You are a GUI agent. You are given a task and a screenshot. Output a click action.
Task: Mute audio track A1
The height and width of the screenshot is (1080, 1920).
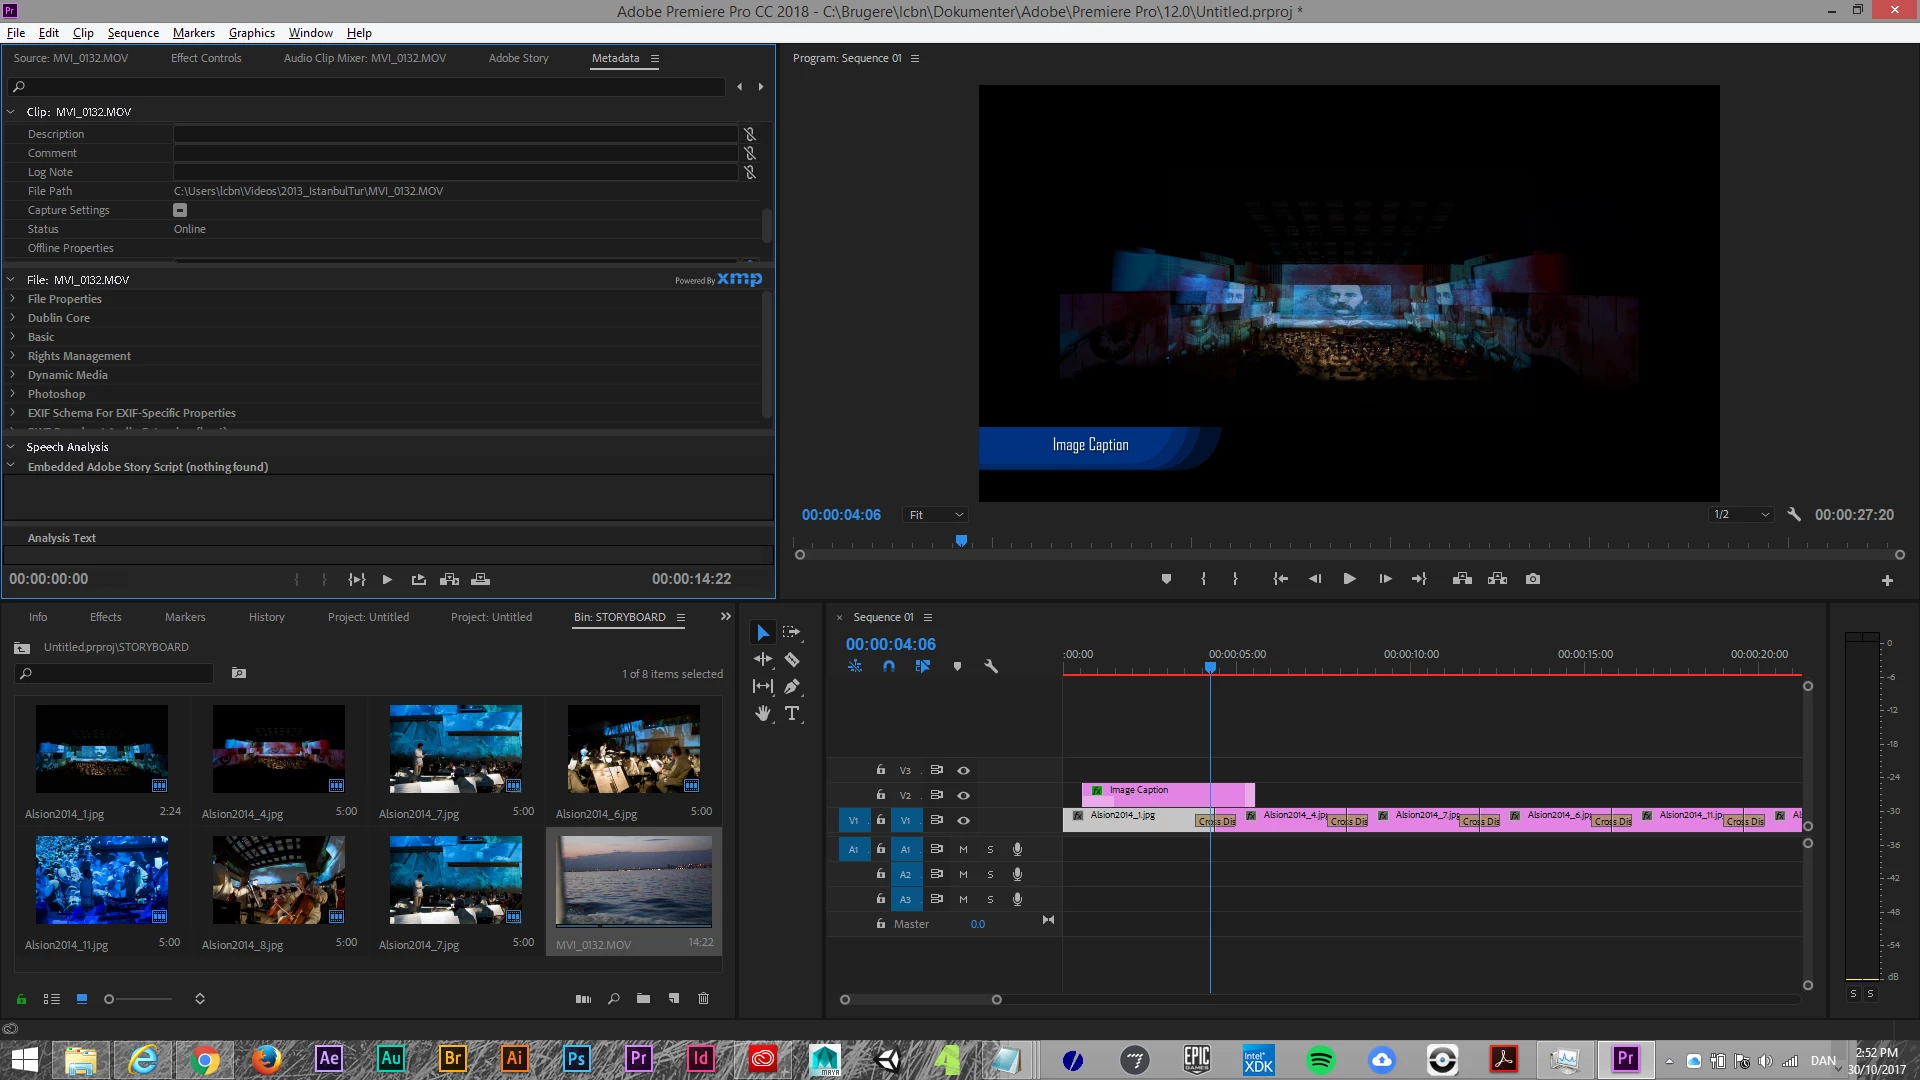click(x=963, y=849)
